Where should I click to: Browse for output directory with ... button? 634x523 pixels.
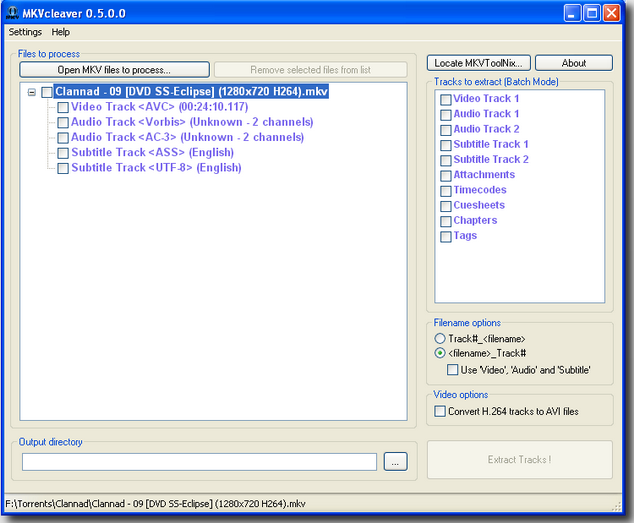click(x=395, y=462)
